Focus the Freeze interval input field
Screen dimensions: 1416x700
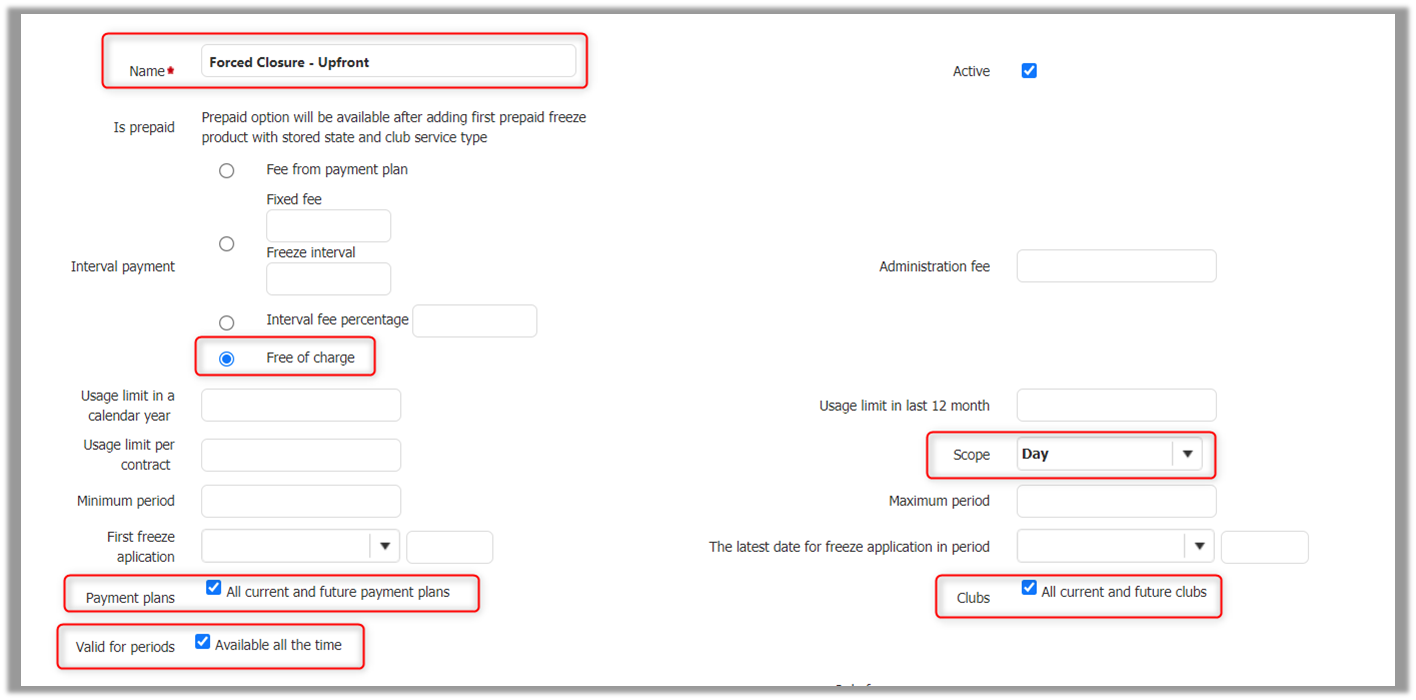click(x=328, y=279)
